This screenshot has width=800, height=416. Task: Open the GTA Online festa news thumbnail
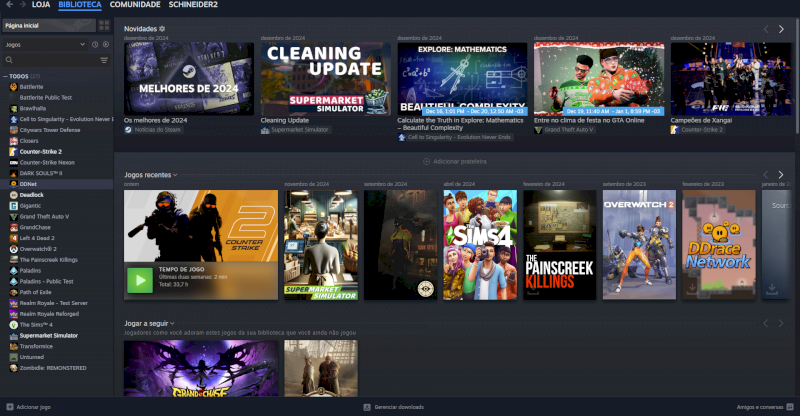pyautogui.click(x=599, y=79)
